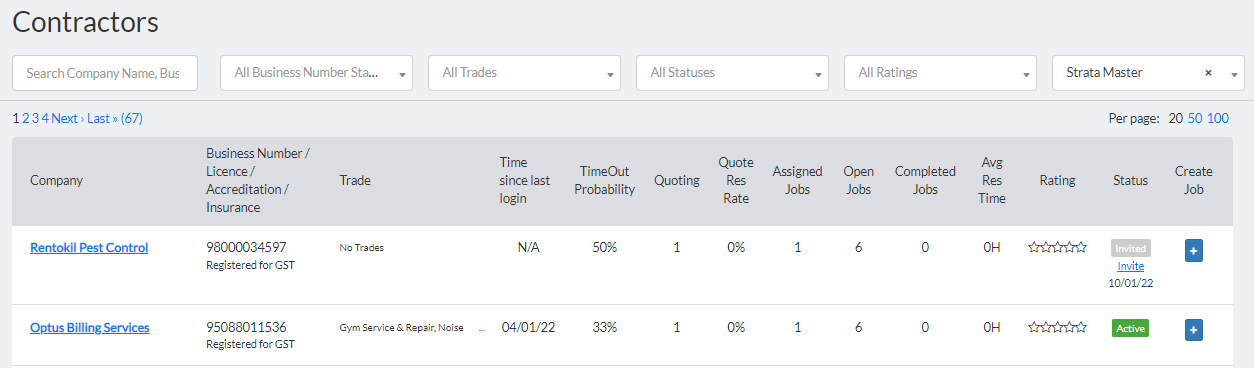Focus the Search Company Name field
The height and width of the screenshot is (368, 1254).
coord(105,73)
